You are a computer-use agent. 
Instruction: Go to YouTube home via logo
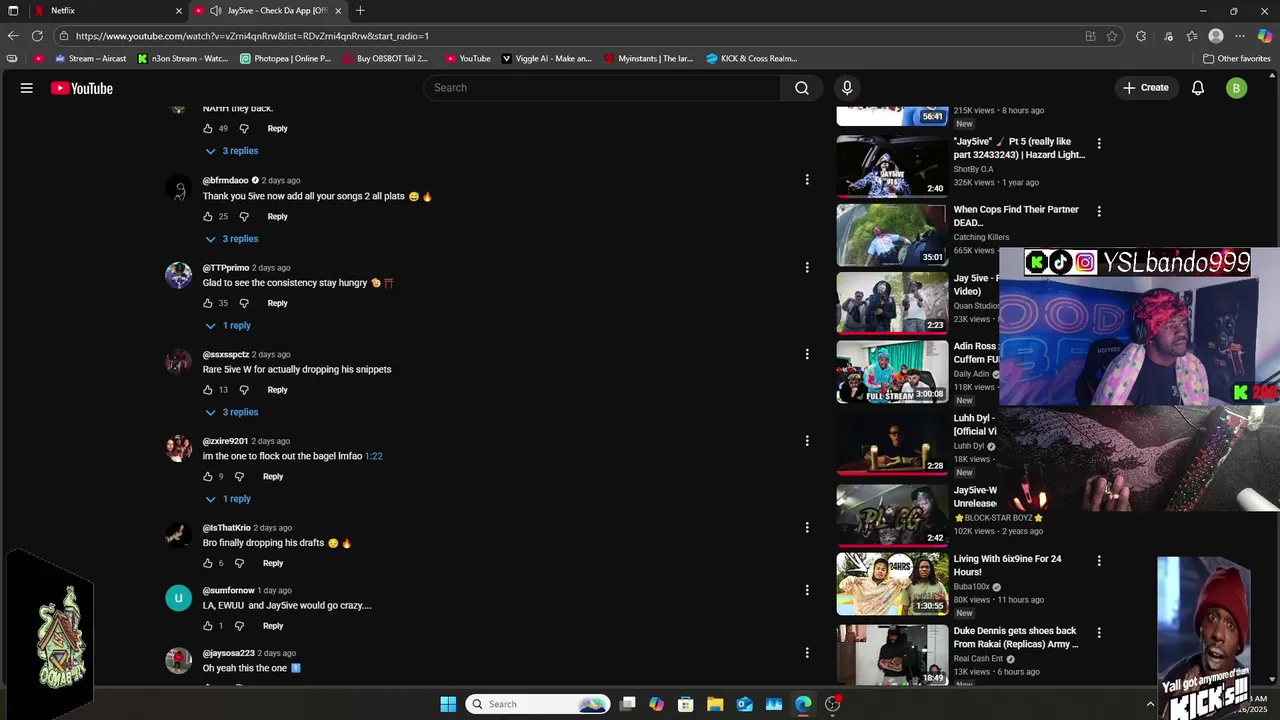81,88
